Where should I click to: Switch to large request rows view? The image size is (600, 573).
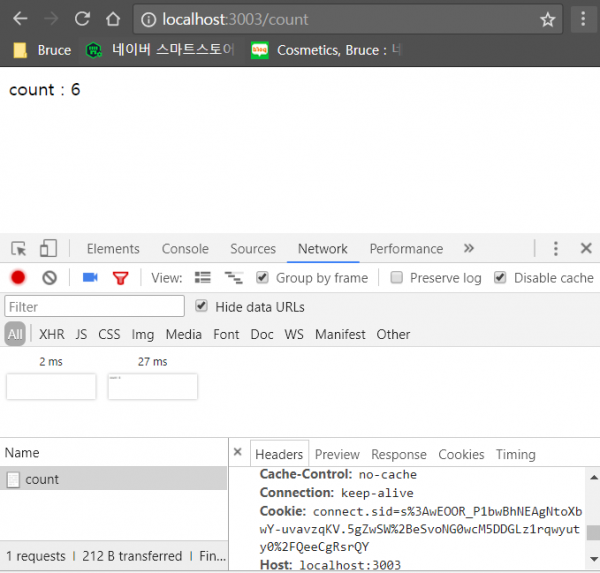(x=203, y=278)
